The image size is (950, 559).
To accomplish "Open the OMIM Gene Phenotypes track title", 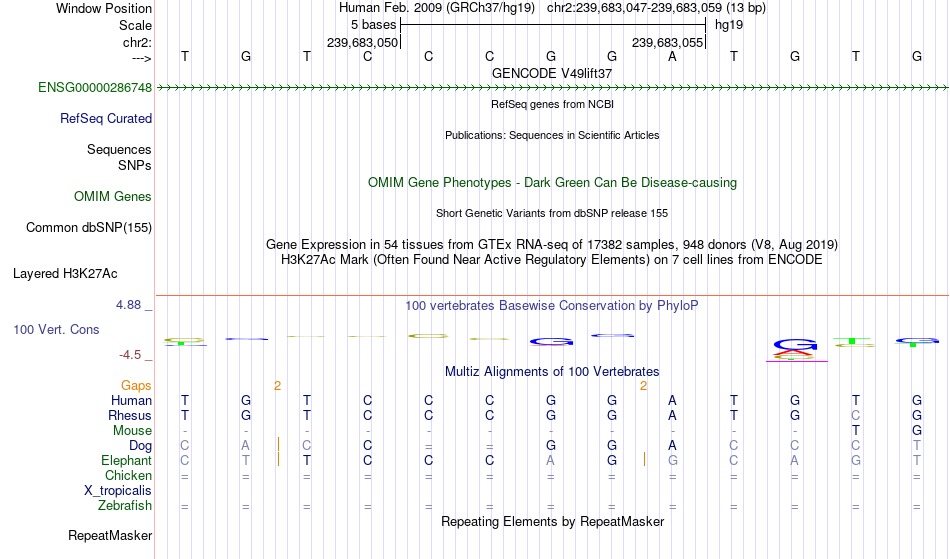I will (x=553, y=183).
